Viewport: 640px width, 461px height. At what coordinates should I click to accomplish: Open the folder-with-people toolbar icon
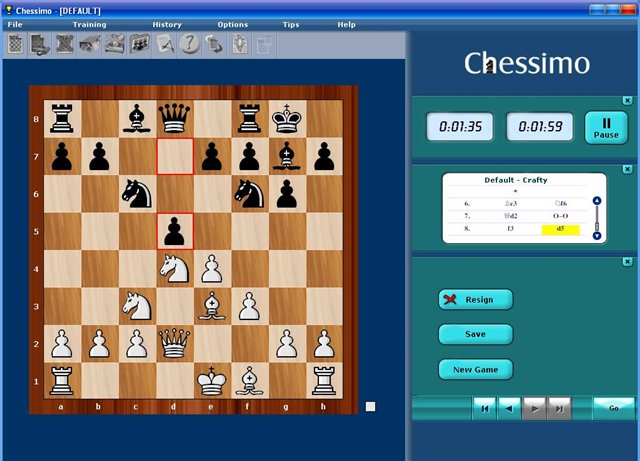(140, 44)
